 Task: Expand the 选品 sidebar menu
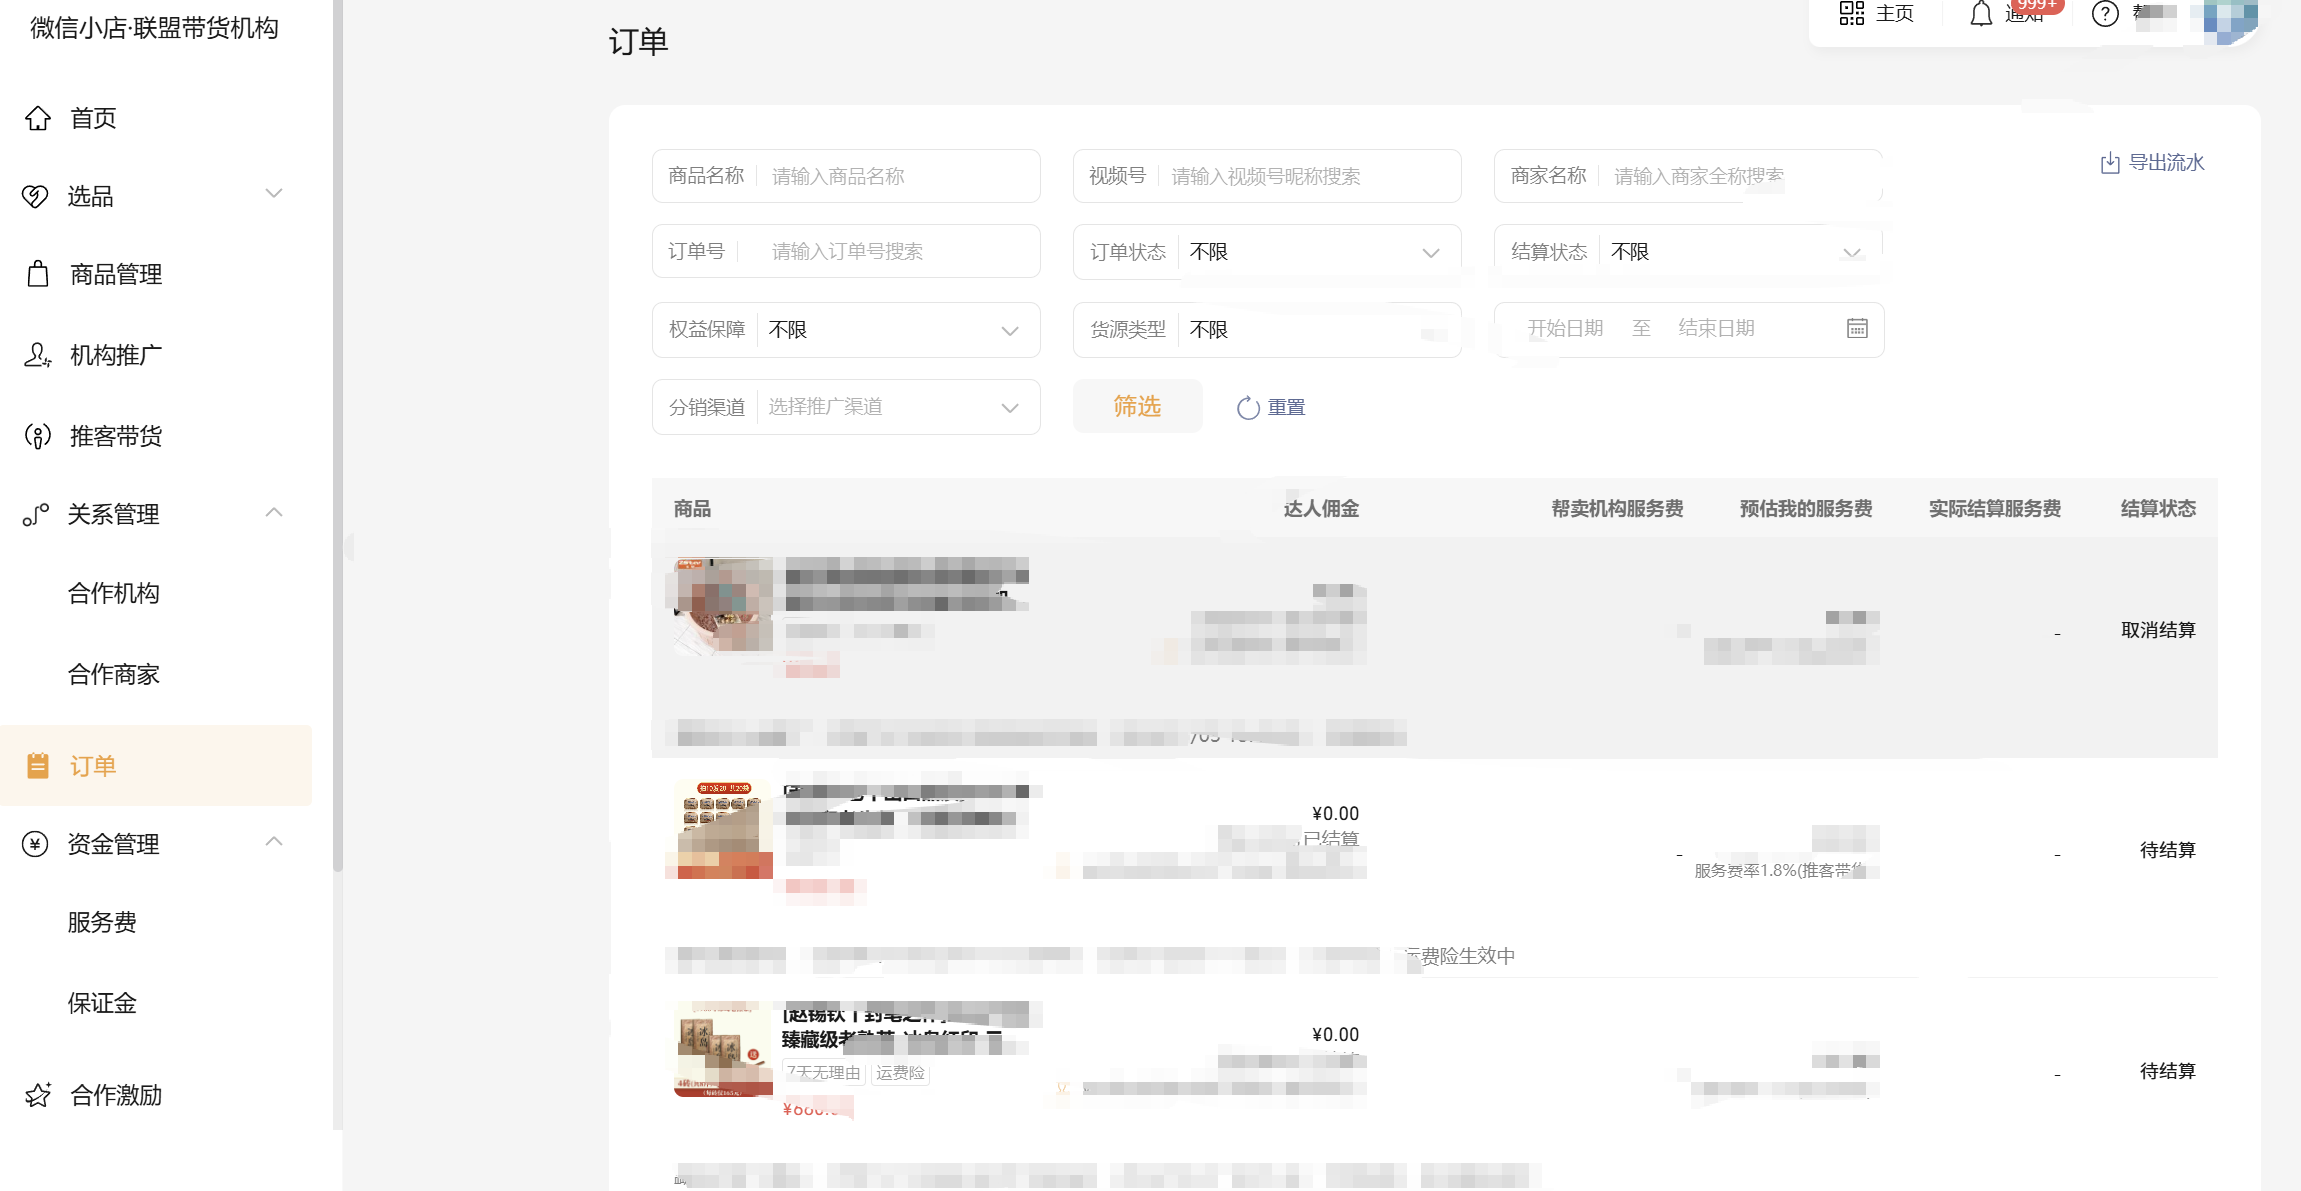click(x=273, y=193)
